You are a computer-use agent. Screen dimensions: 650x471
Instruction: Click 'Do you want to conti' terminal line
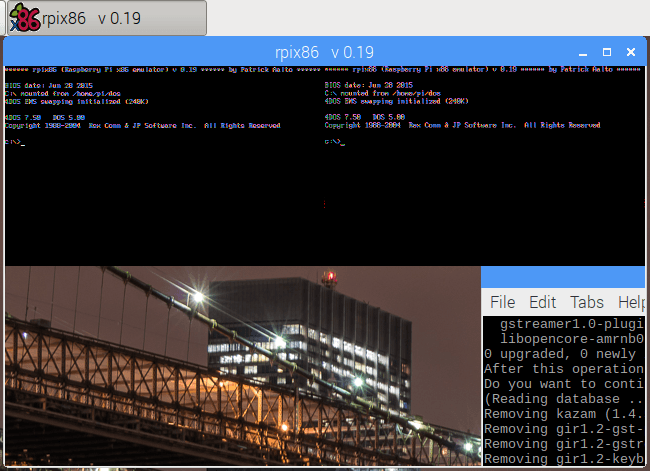click(x=564, y=384)
